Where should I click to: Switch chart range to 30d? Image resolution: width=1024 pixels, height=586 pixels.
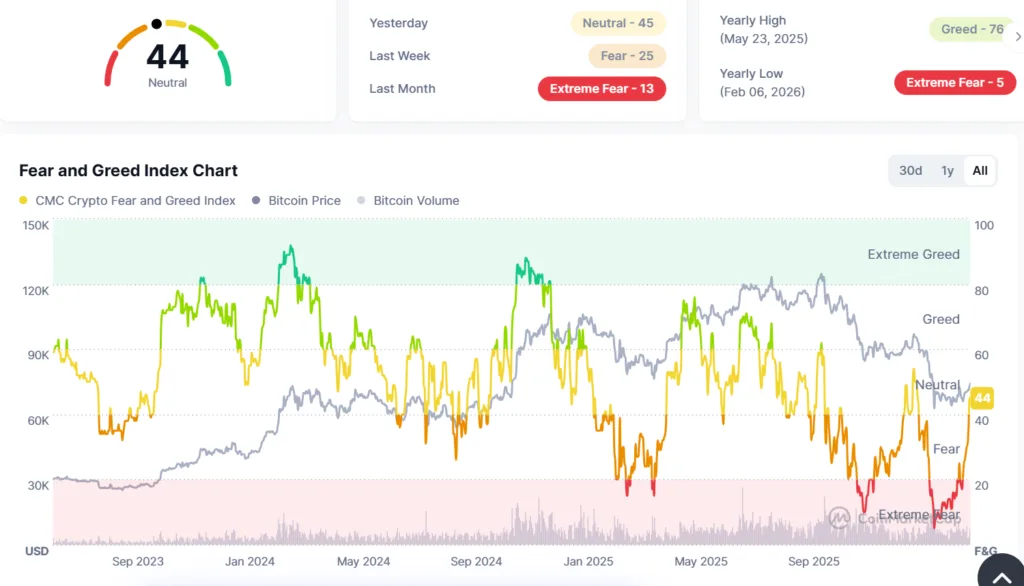910,170
